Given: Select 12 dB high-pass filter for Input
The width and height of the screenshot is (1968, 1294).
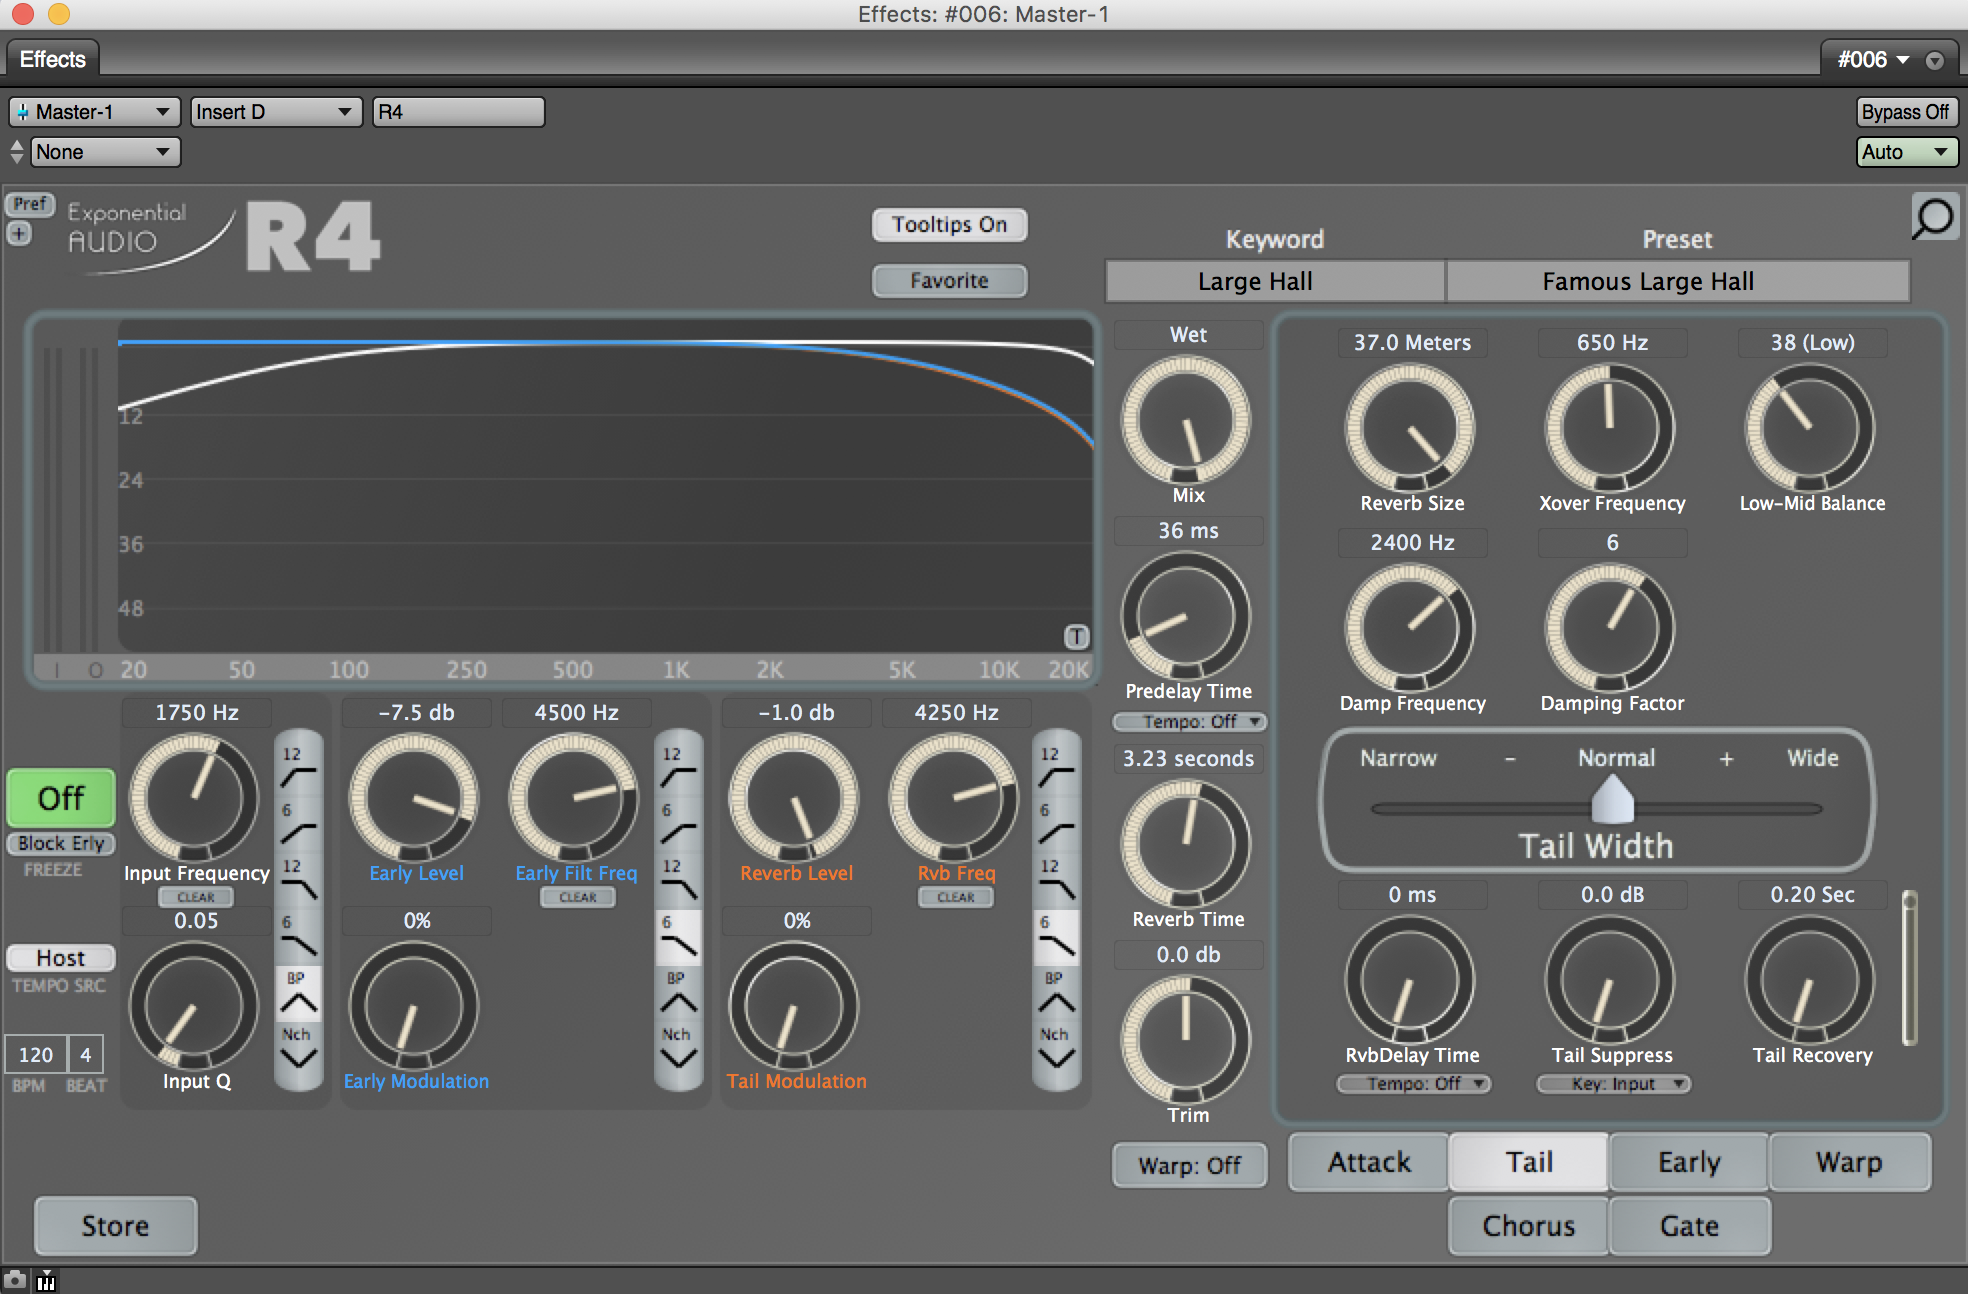Looking at the screenshot, I should coord(298,767).
